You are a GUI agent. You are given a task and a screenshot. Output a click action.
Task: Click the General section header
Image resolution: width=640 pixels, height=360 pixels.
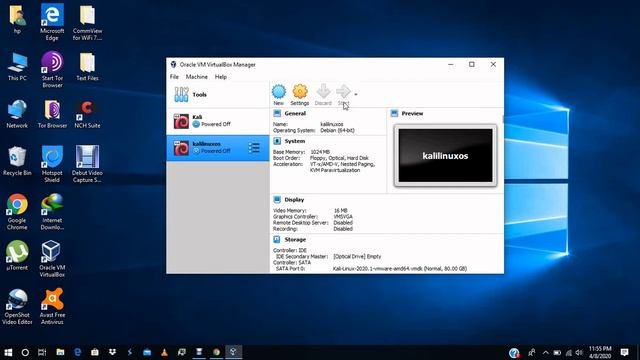click(295, 113)
